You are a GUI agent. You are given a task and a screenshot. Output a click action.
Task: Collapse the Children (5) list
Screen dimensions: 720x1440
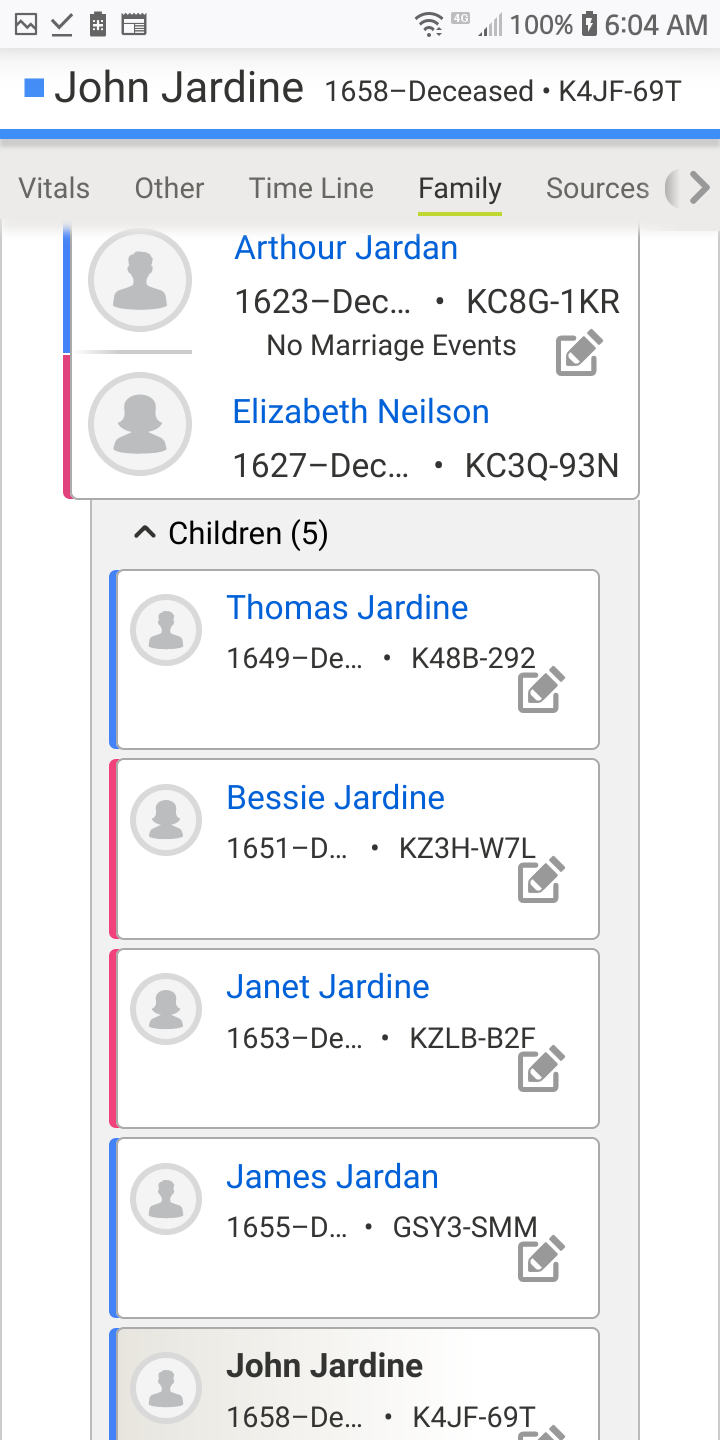click(x=146, y=534)
